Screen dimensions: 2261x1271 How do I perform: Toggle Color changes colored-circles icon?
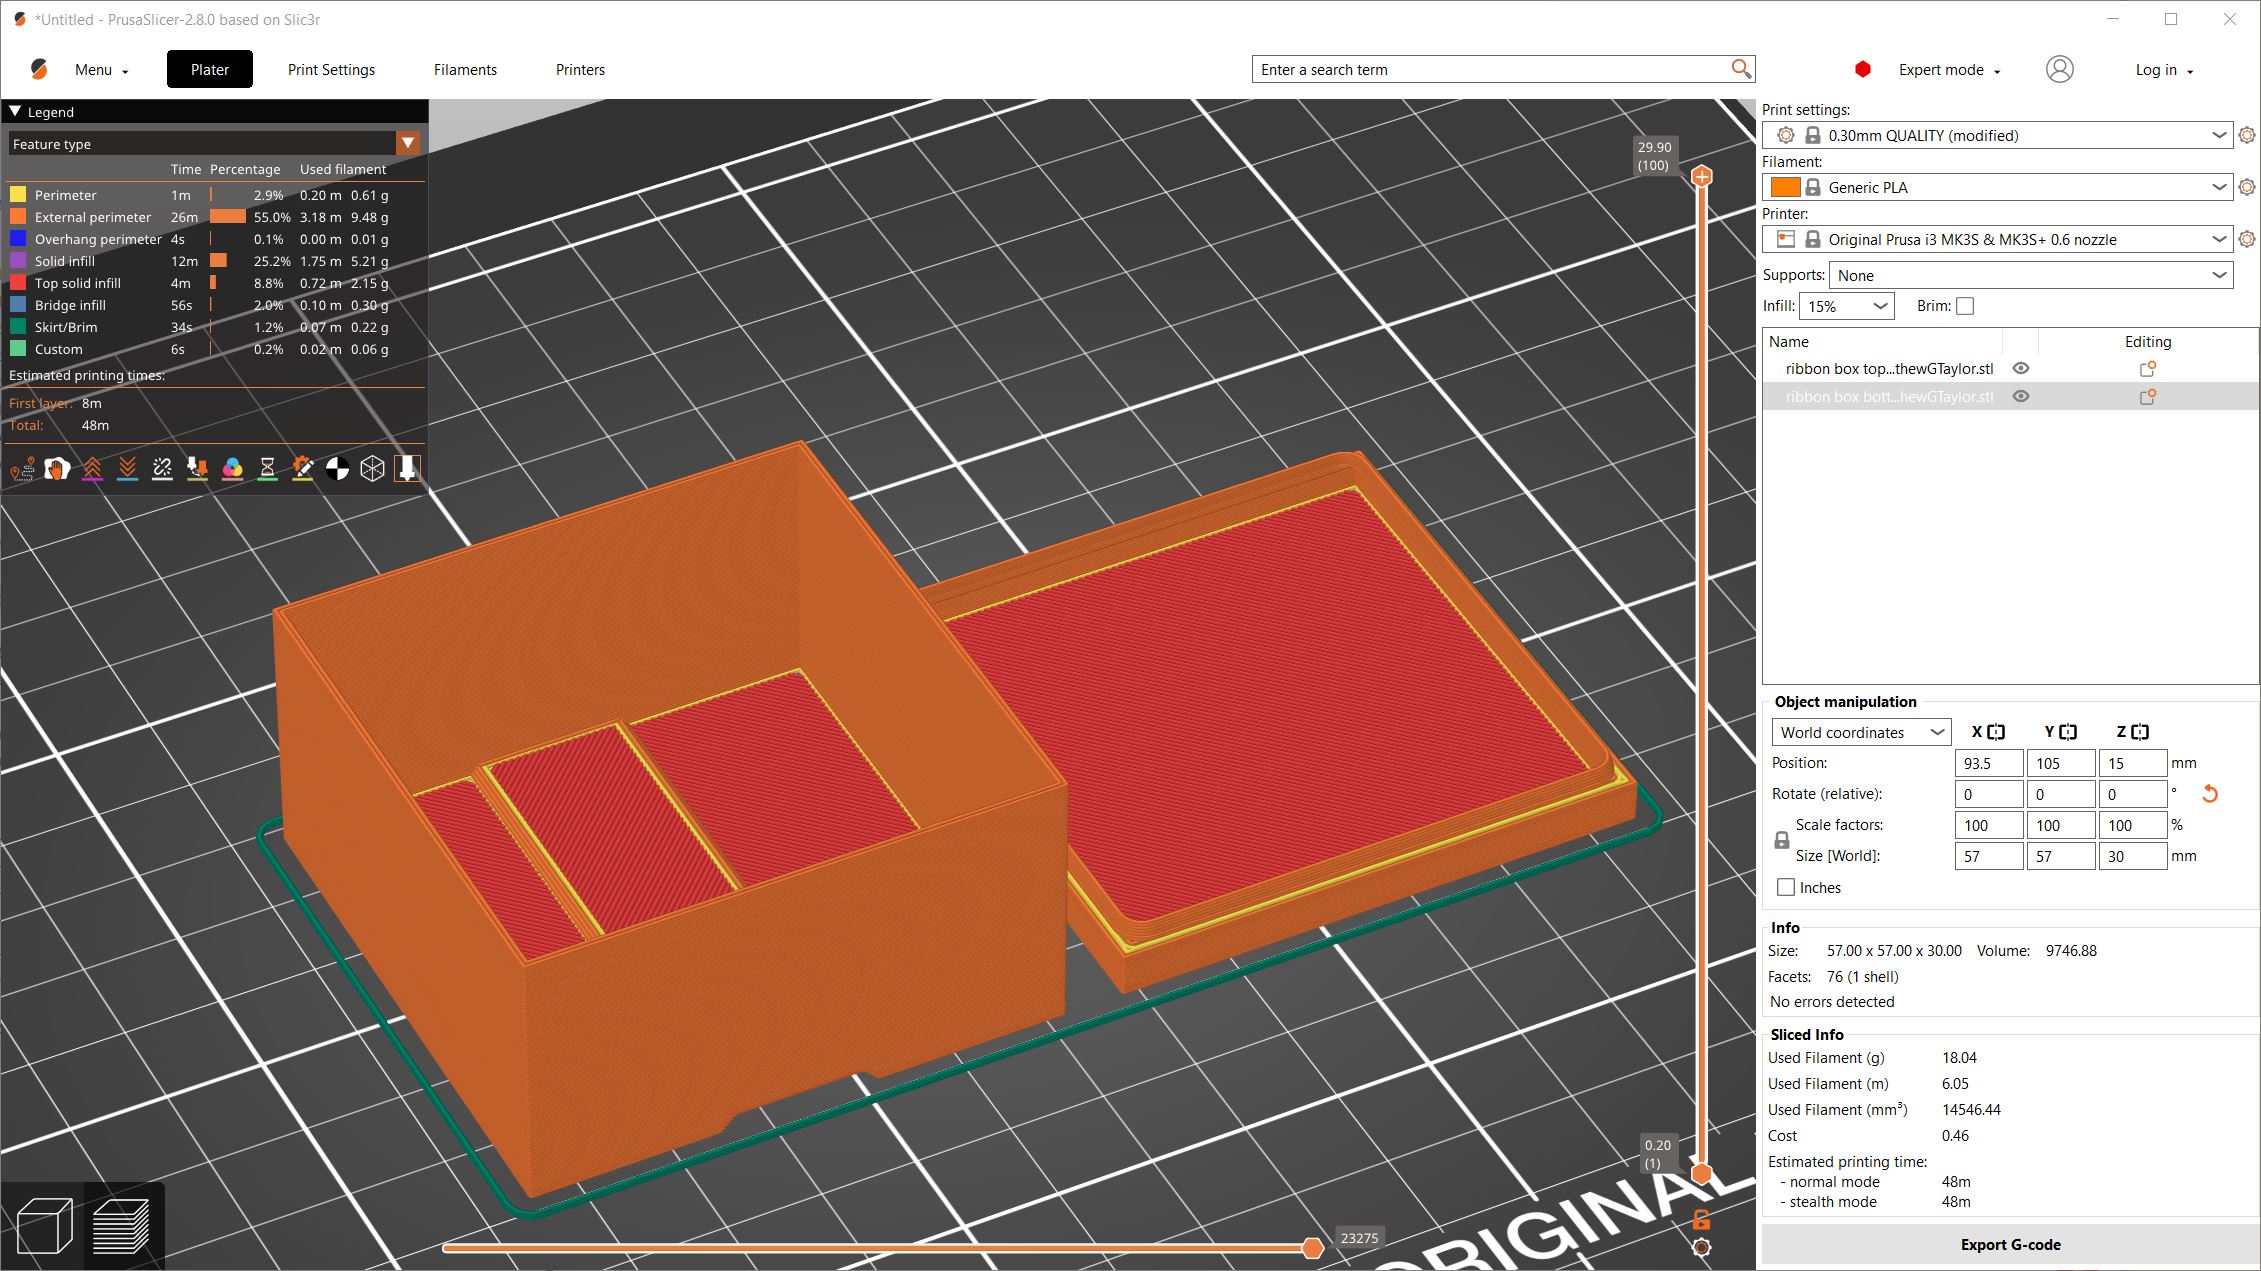232,468
